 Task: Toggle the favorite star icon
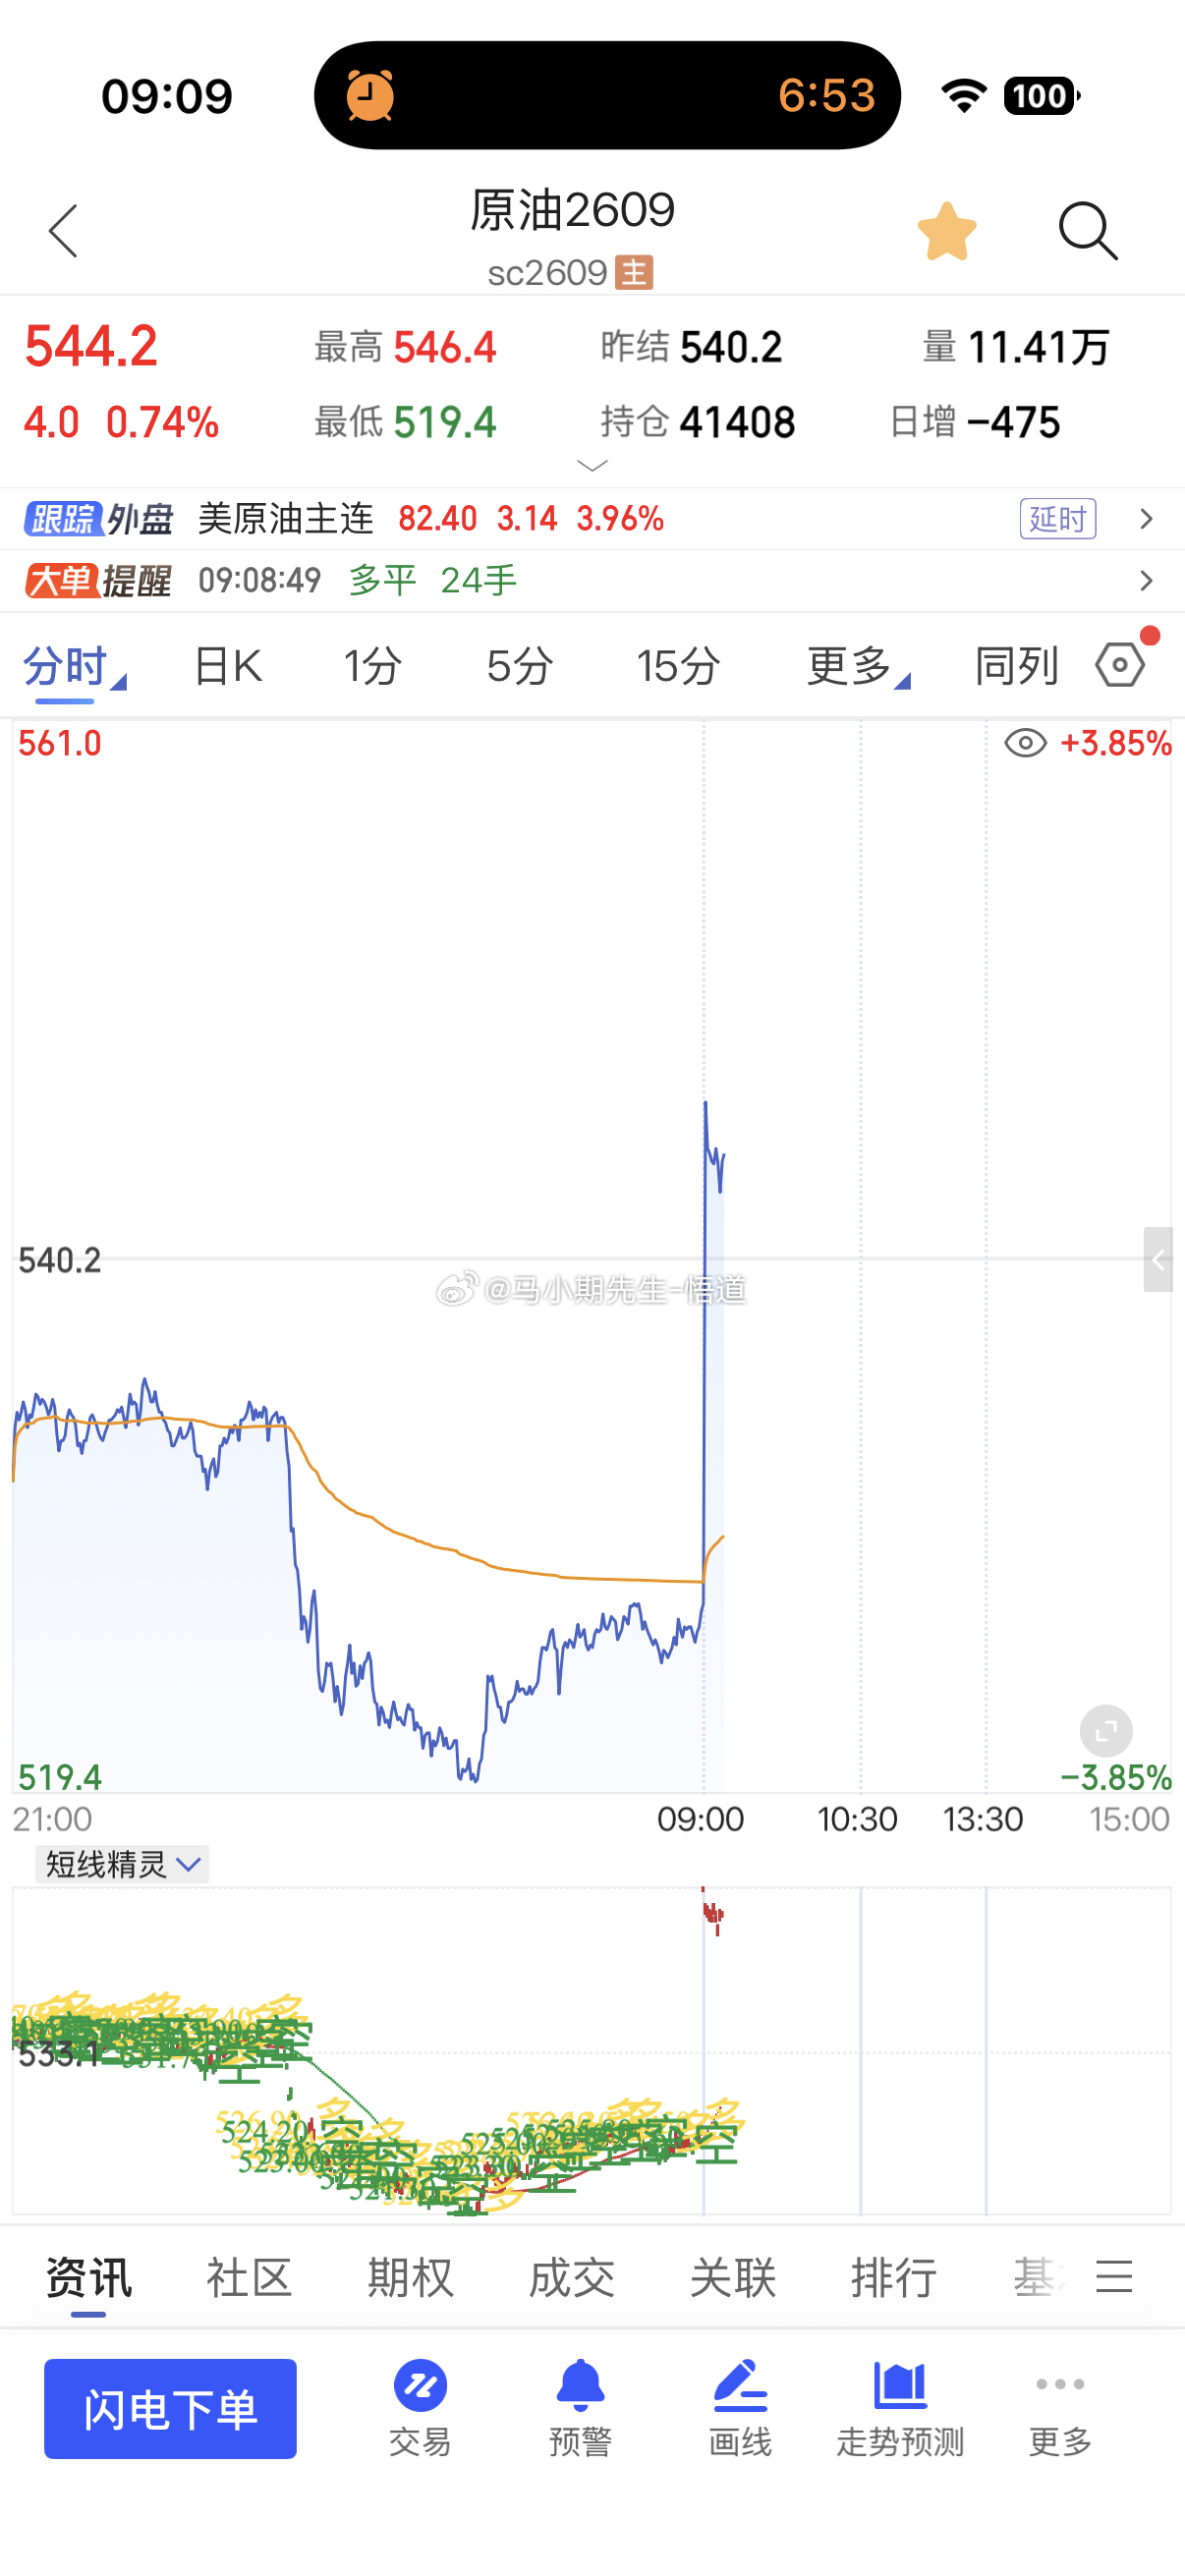click(946, 231)
